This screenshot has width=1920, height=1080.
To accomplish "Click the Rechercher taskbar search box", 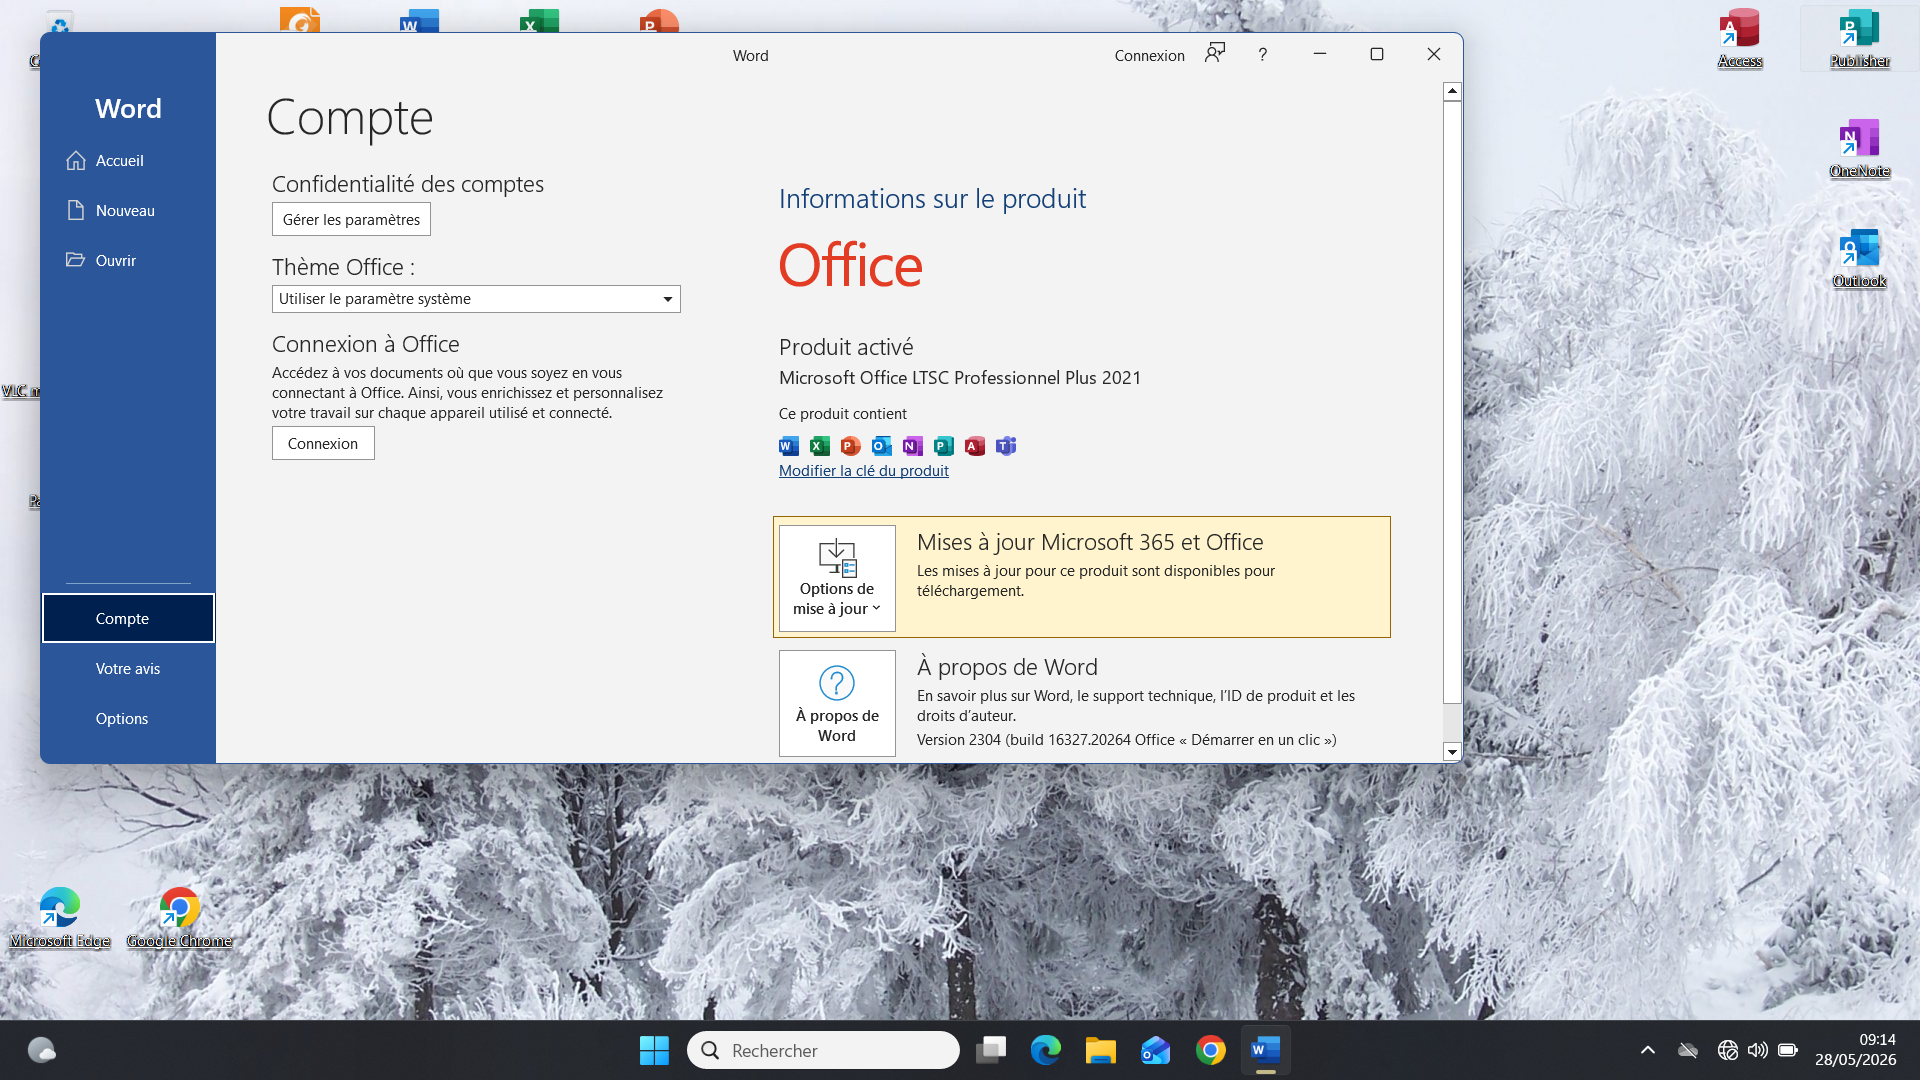I will click(x=823, y=1050).
